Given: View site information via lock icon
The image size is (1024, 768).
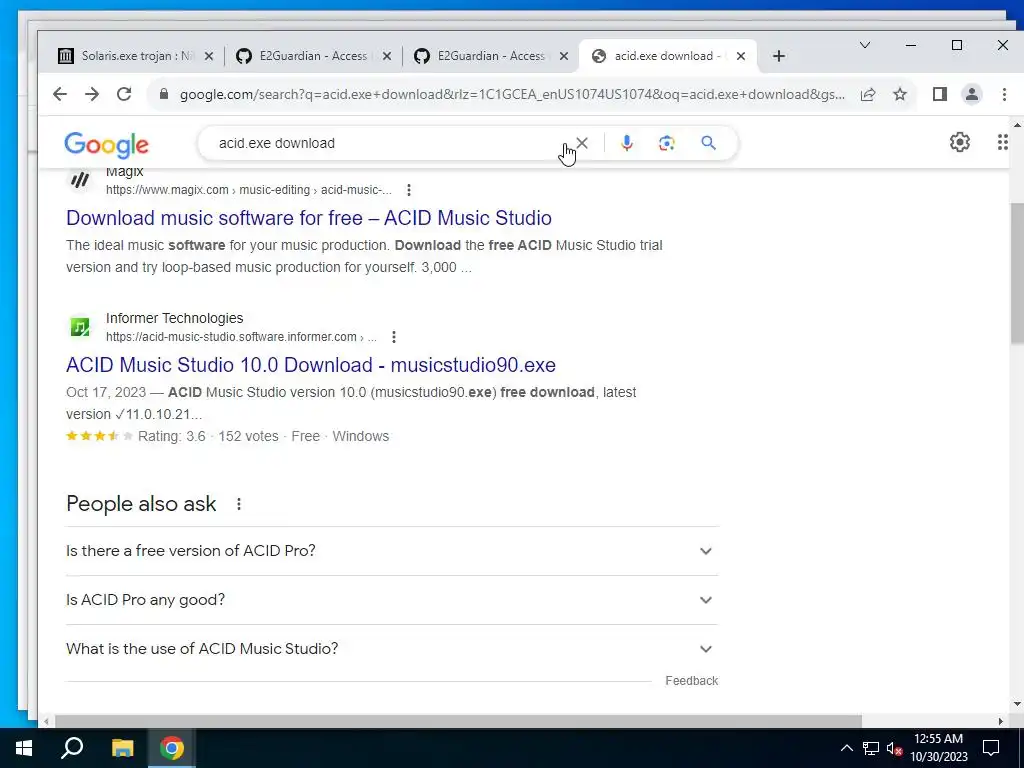Looking at the screenshot, I should tap(165, 94).
